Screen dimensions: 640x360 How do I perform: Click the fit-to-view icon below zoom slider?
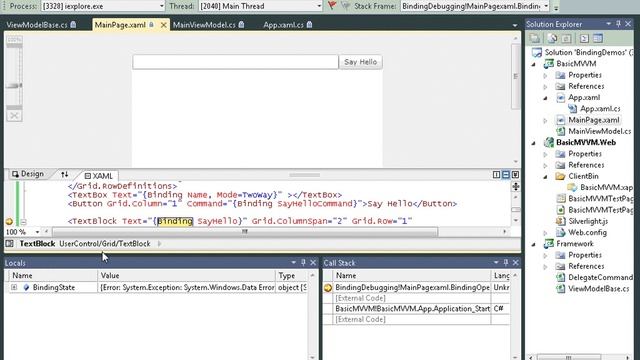pyautogui.click(x=14, y=116)
